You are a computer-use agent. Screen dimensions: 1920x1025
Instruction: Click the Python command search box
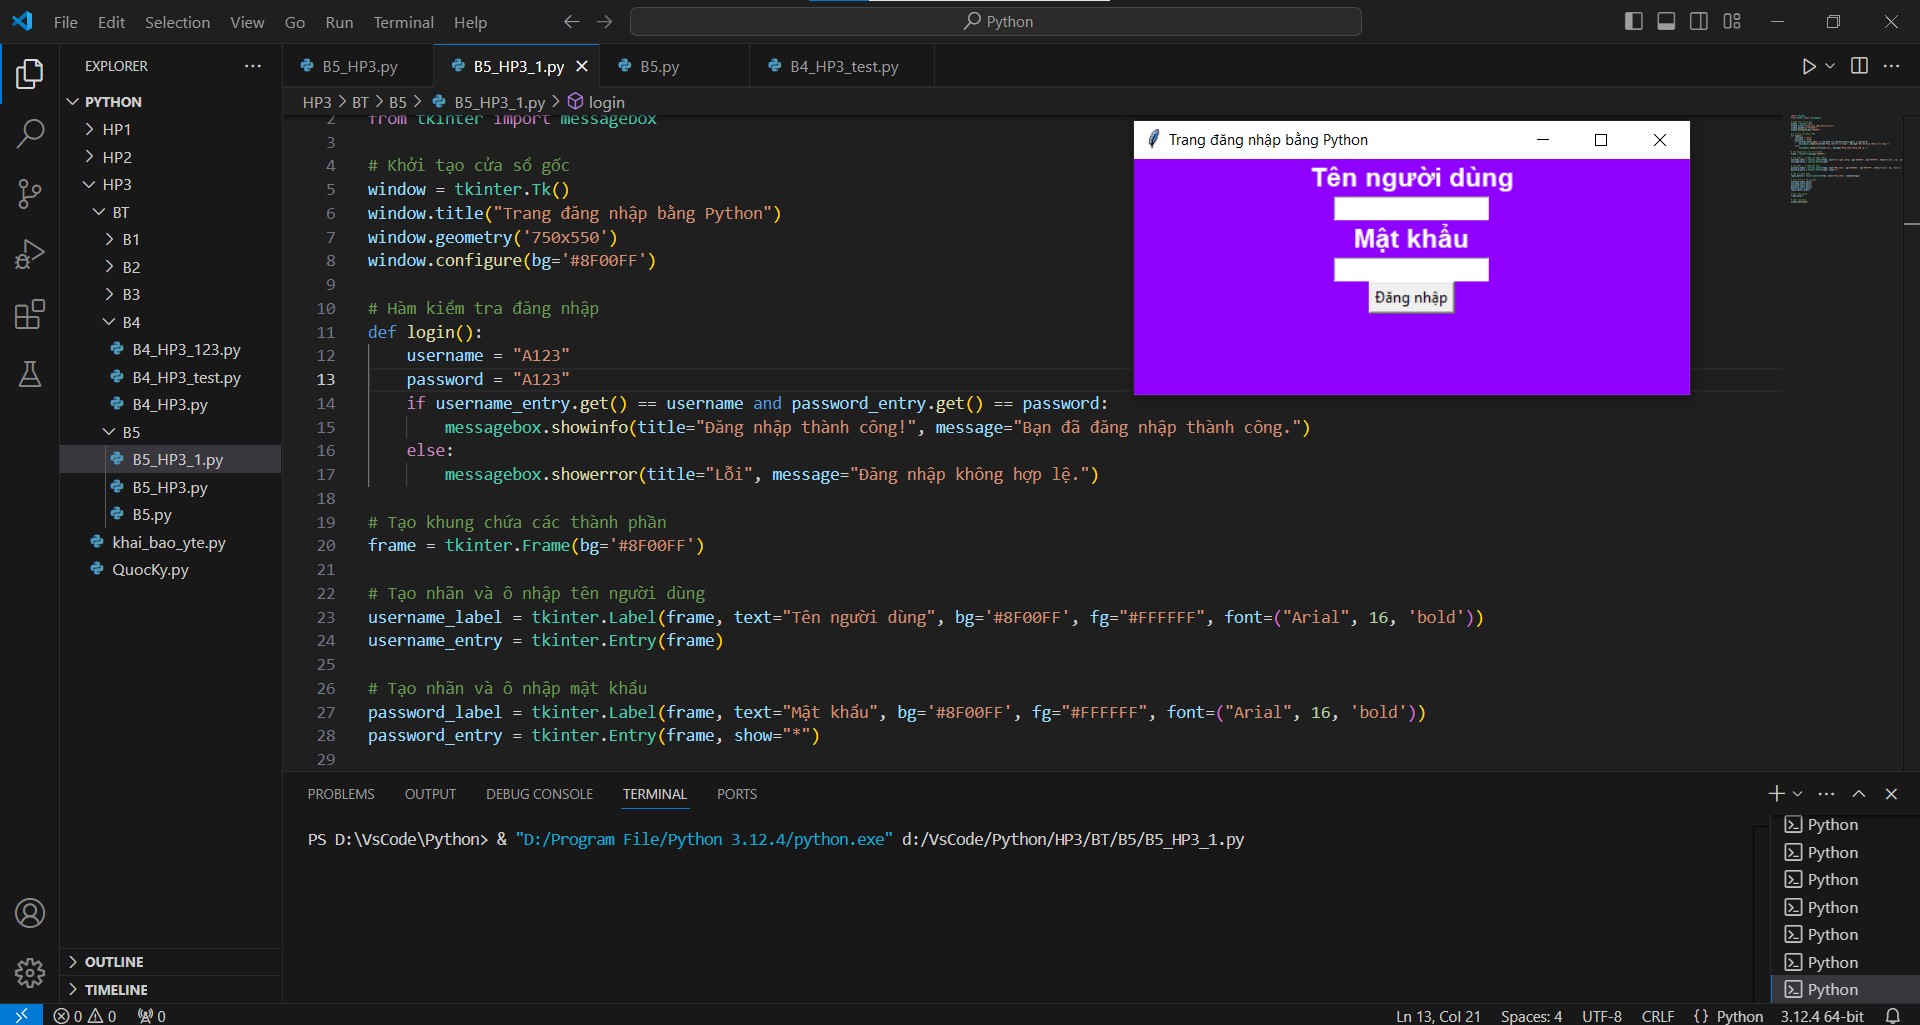click(996, 21)
